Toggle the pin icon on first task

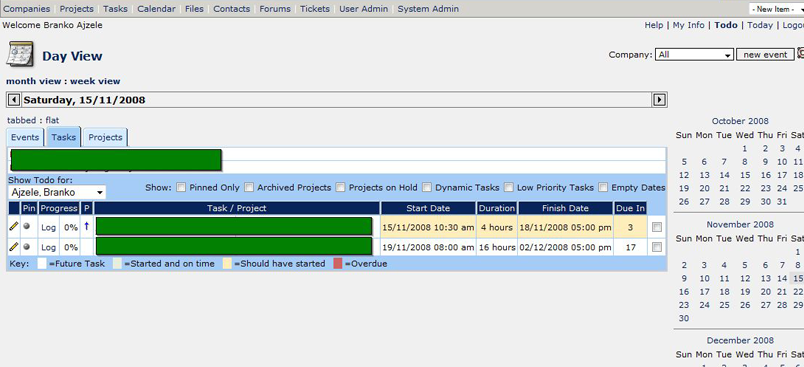(27, 226)
